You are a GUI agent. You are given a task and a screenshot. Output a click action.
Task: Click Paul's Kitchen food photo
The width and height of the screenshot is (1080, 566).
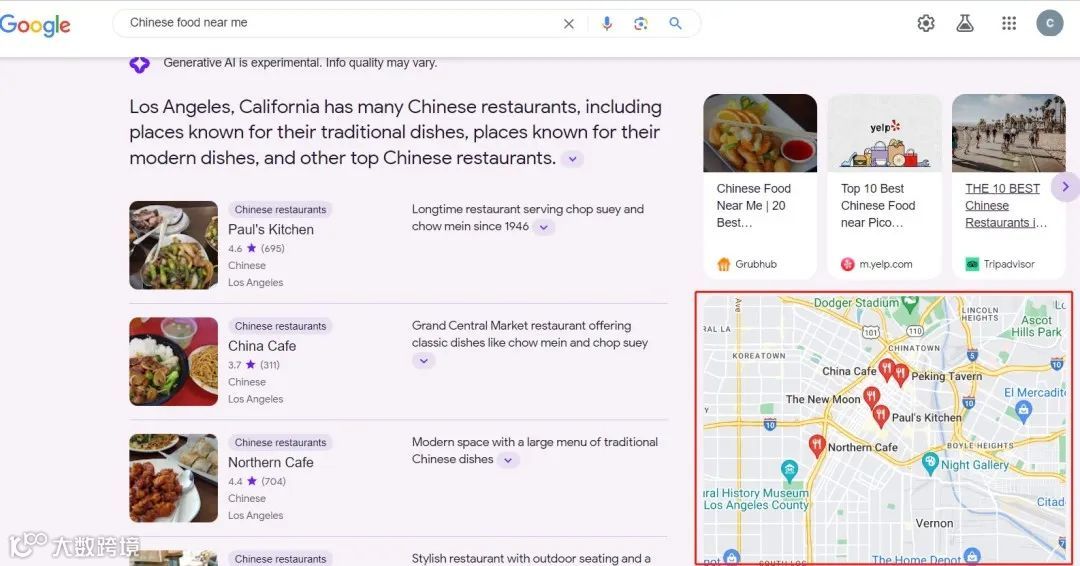174,245
